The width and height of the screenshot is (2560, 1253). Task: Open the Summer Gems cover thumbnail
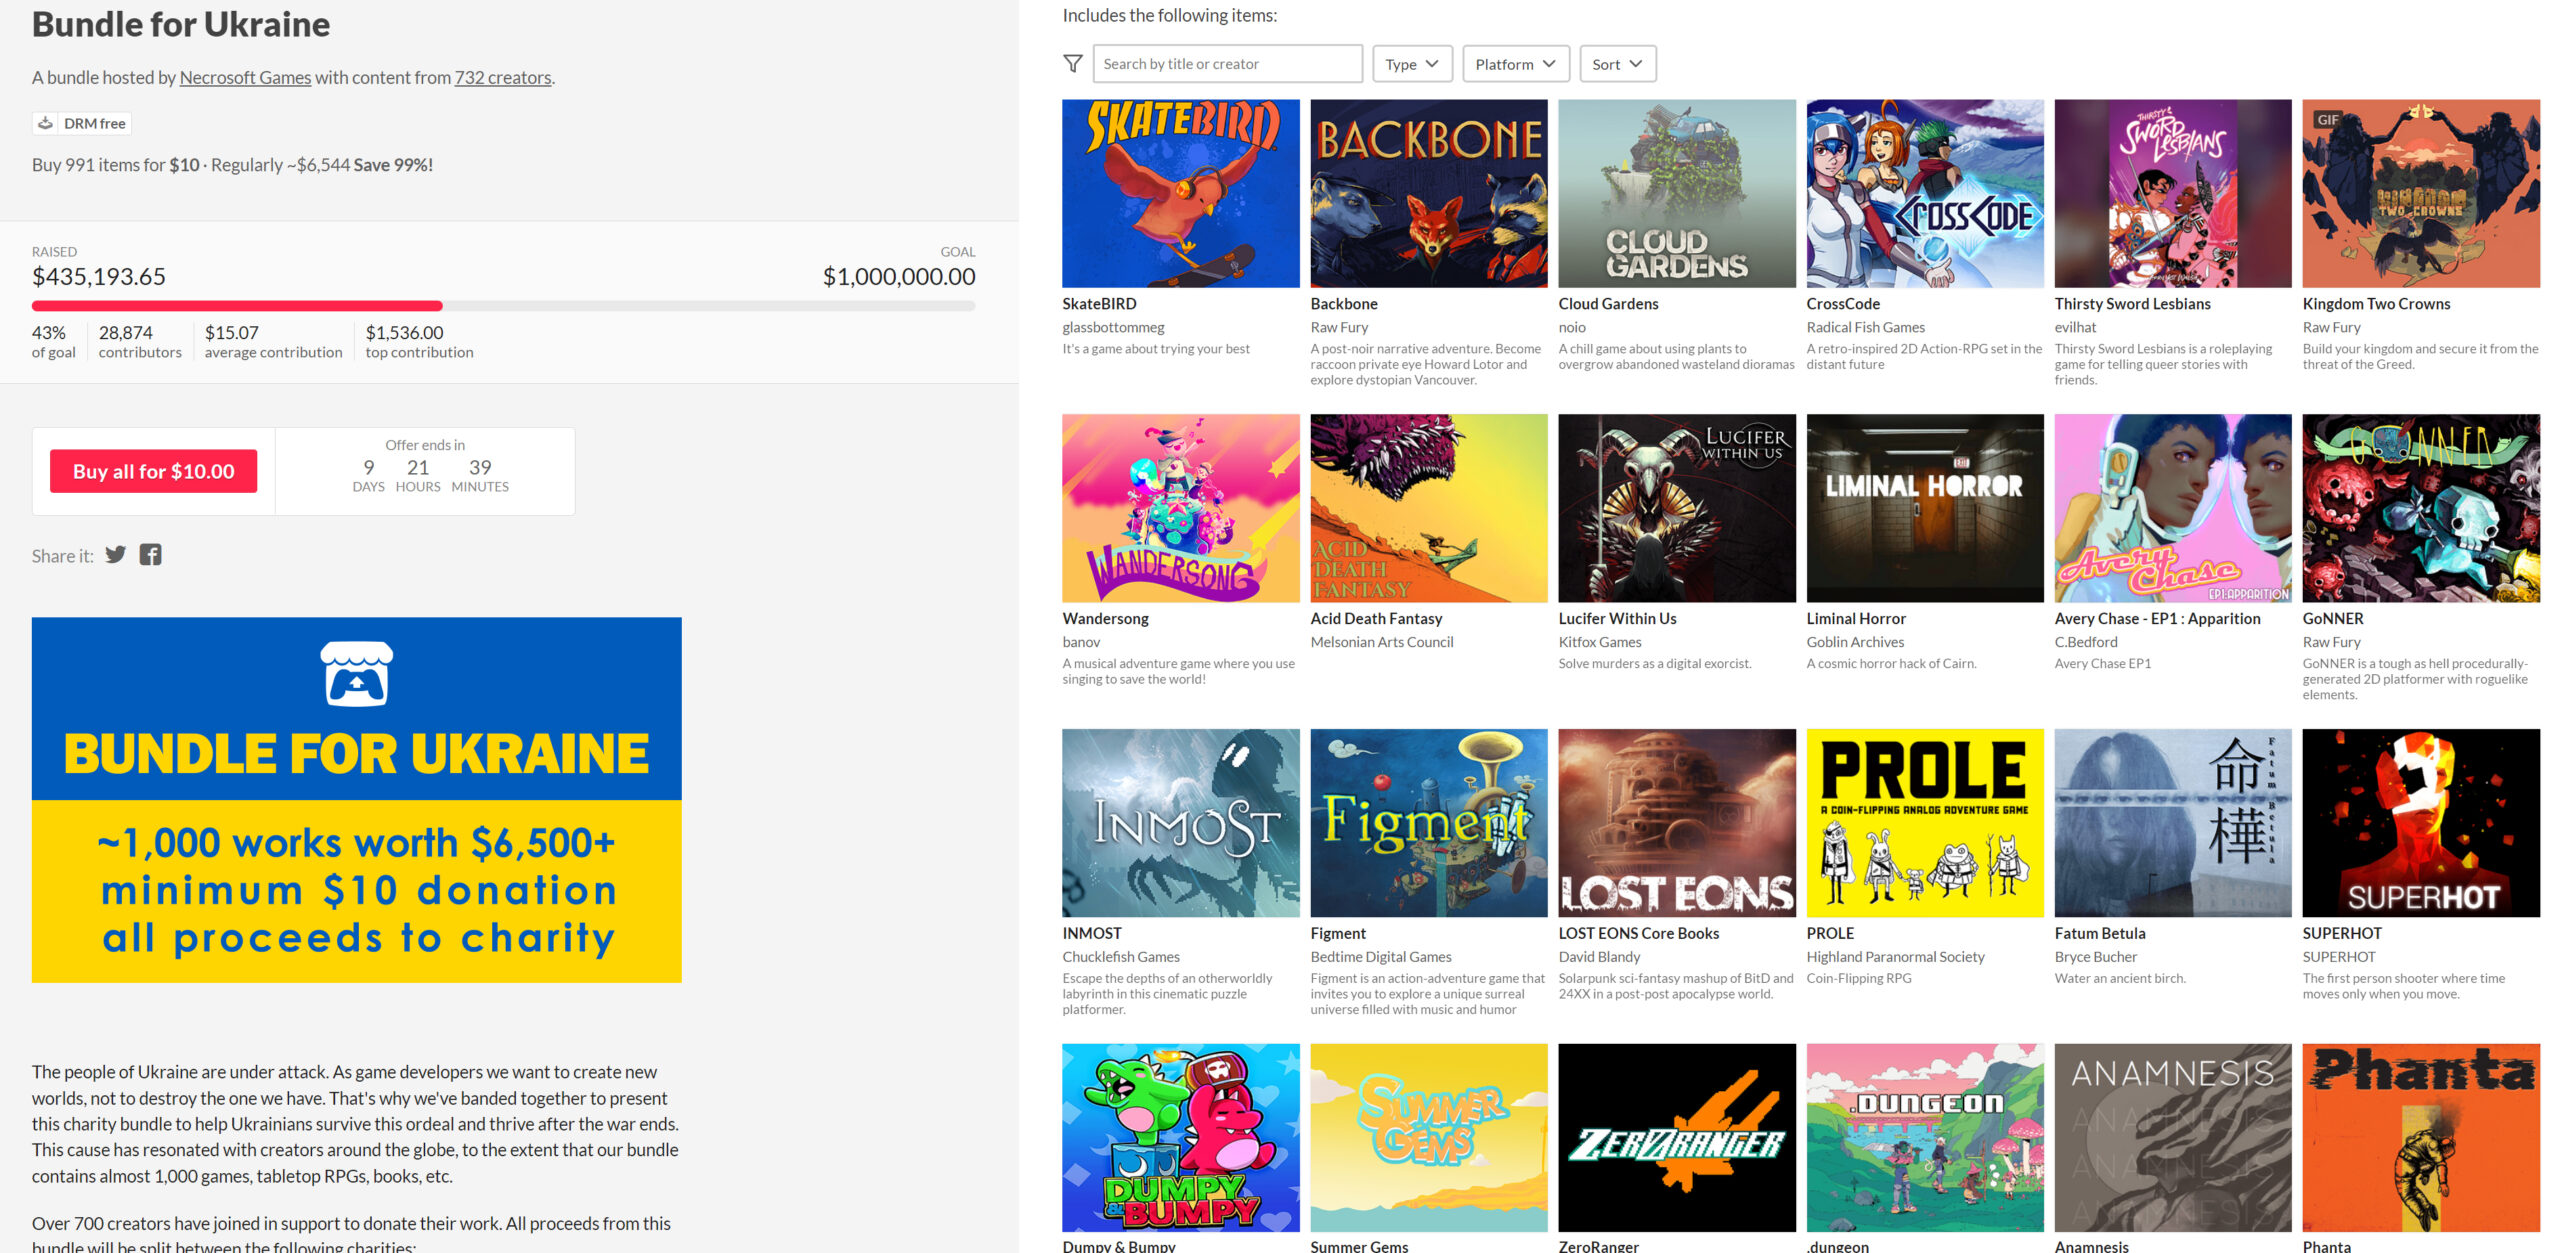pyautogui.click(x=1428, y=1137)
